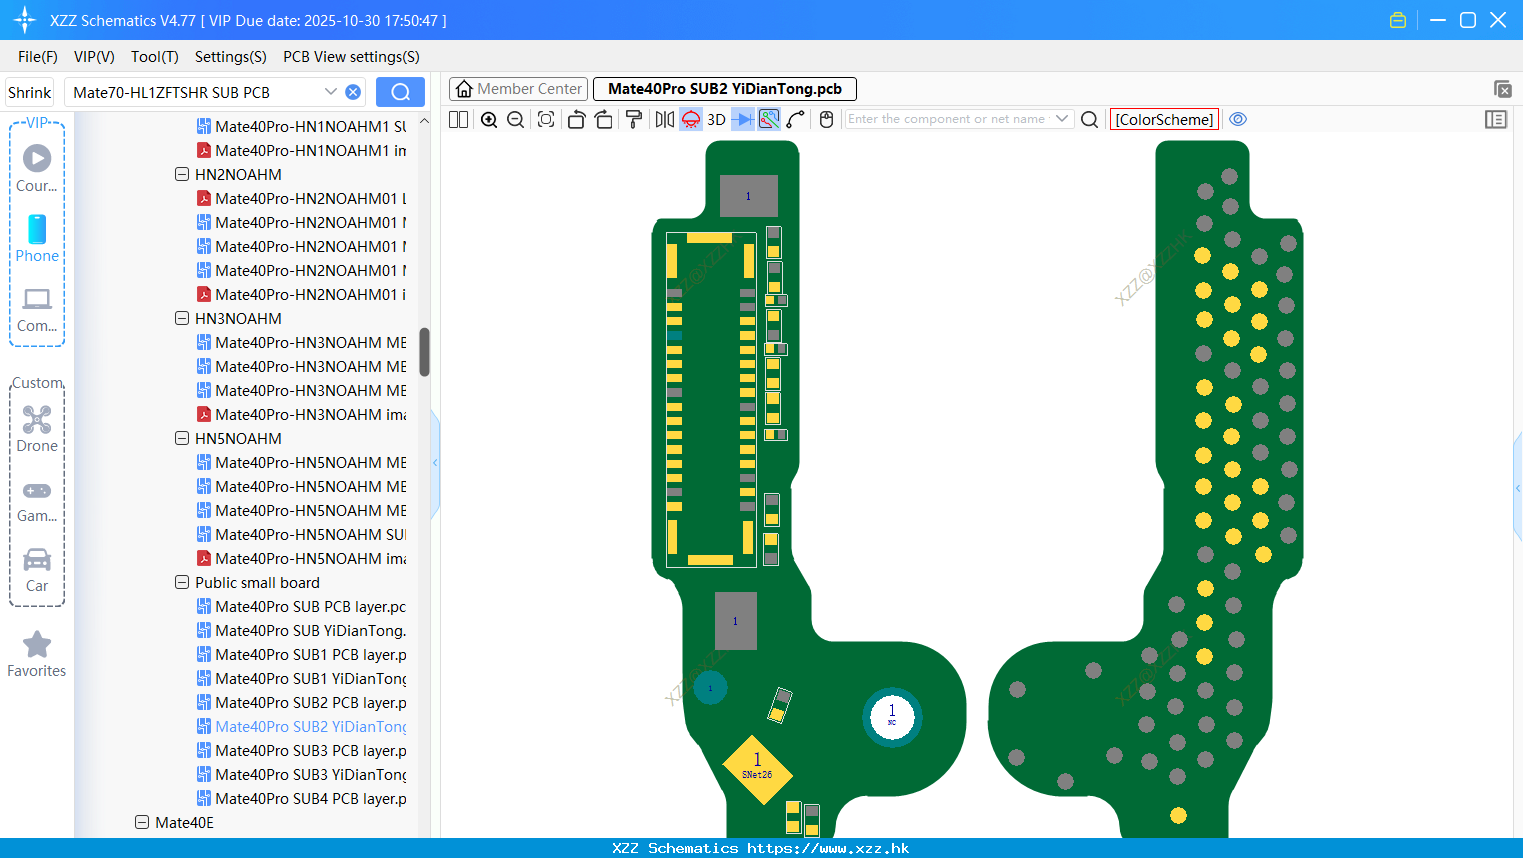Toggle split view layout icon
The width and height of the screenshot is (1523, 858).
[x=459, y=120]
